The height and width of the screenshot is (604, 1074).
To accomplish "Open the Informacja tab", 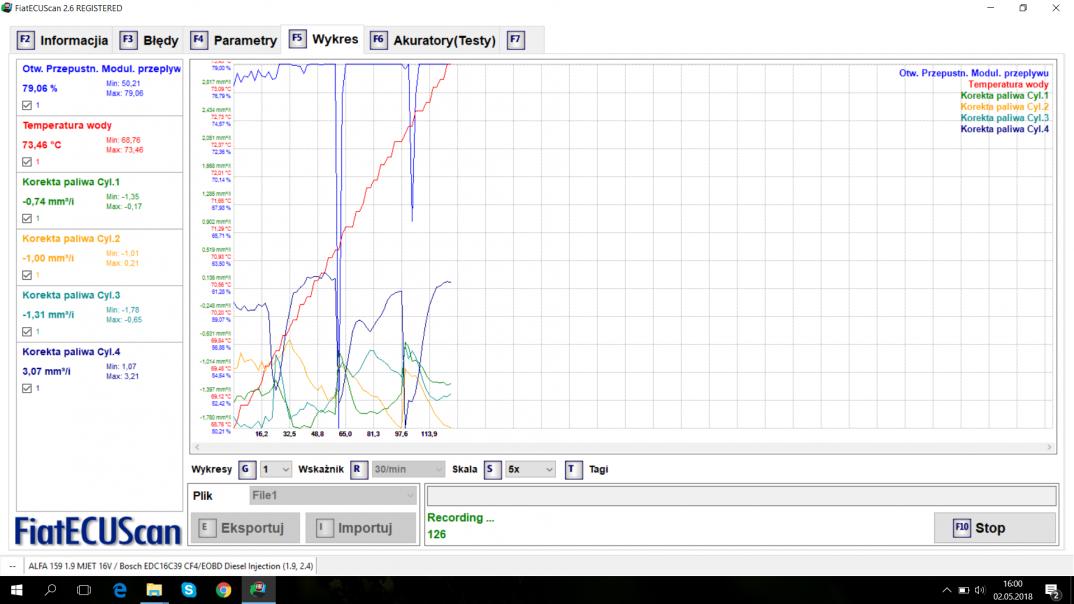I will coord(62,40).
